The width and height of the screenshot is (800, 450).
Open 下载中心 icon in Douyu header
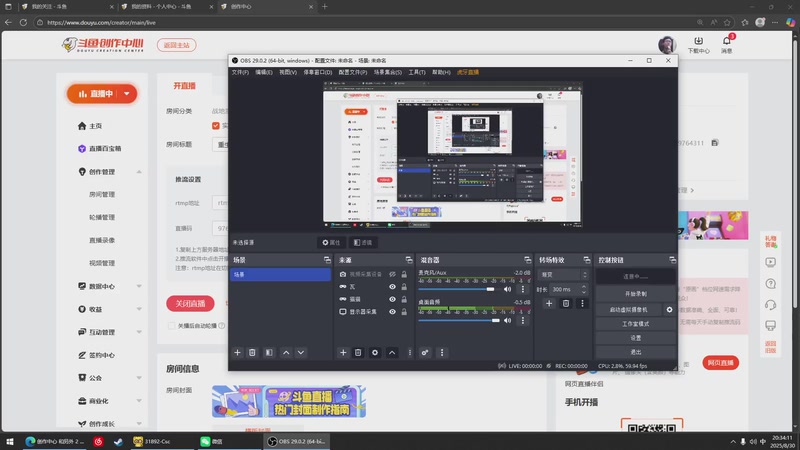pyautogui.click(x=698, y=45)
